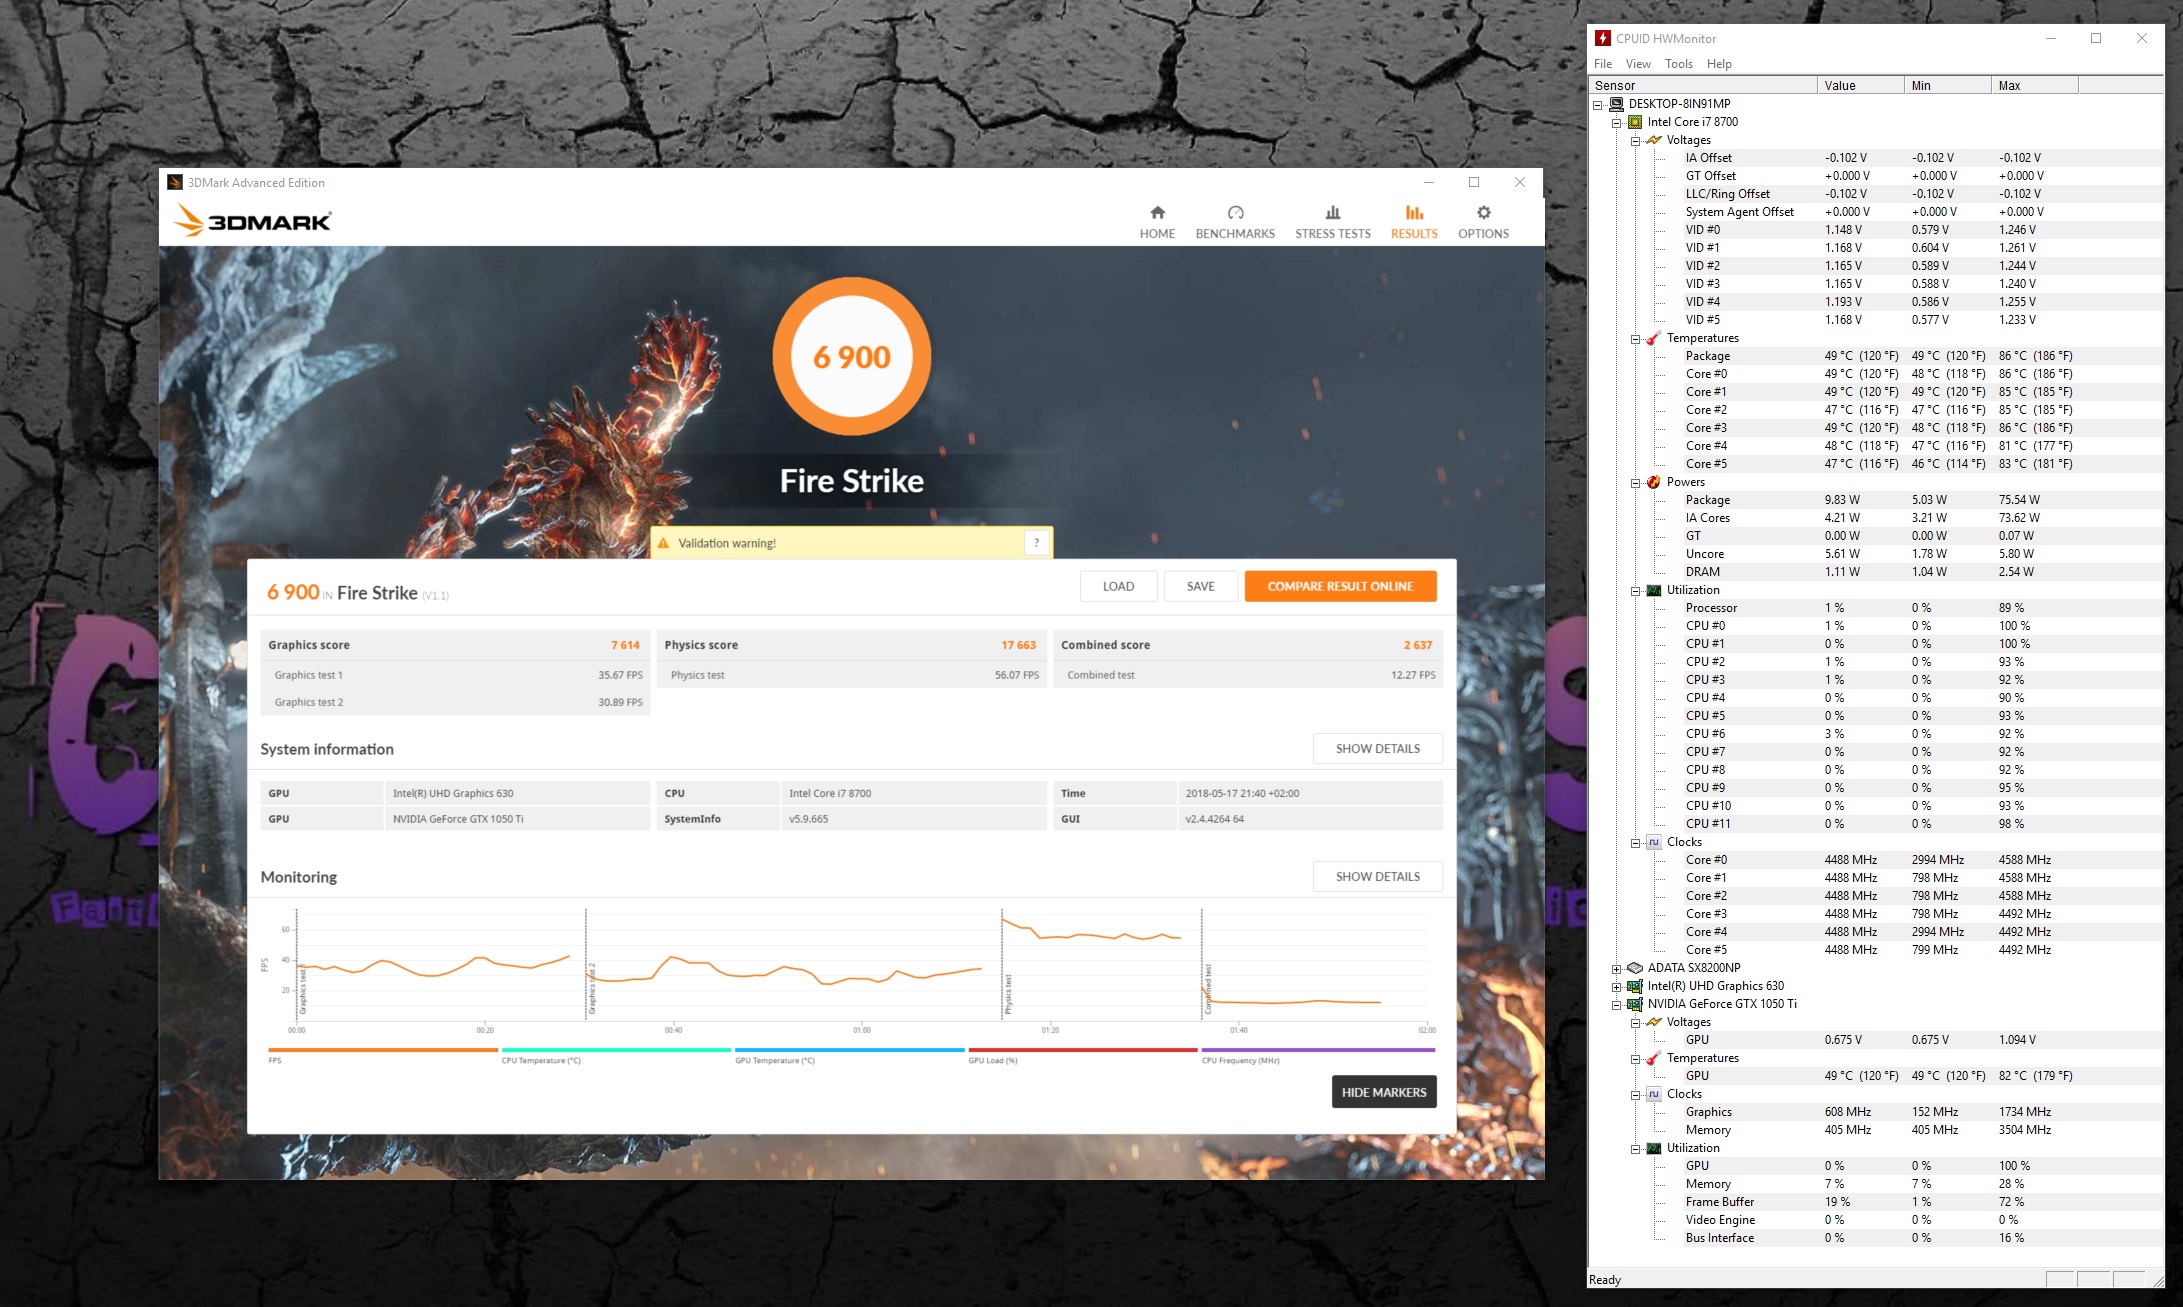
Task: Switch to the Benchmarks tab in 3DMark
Action: click(1235, 222)
